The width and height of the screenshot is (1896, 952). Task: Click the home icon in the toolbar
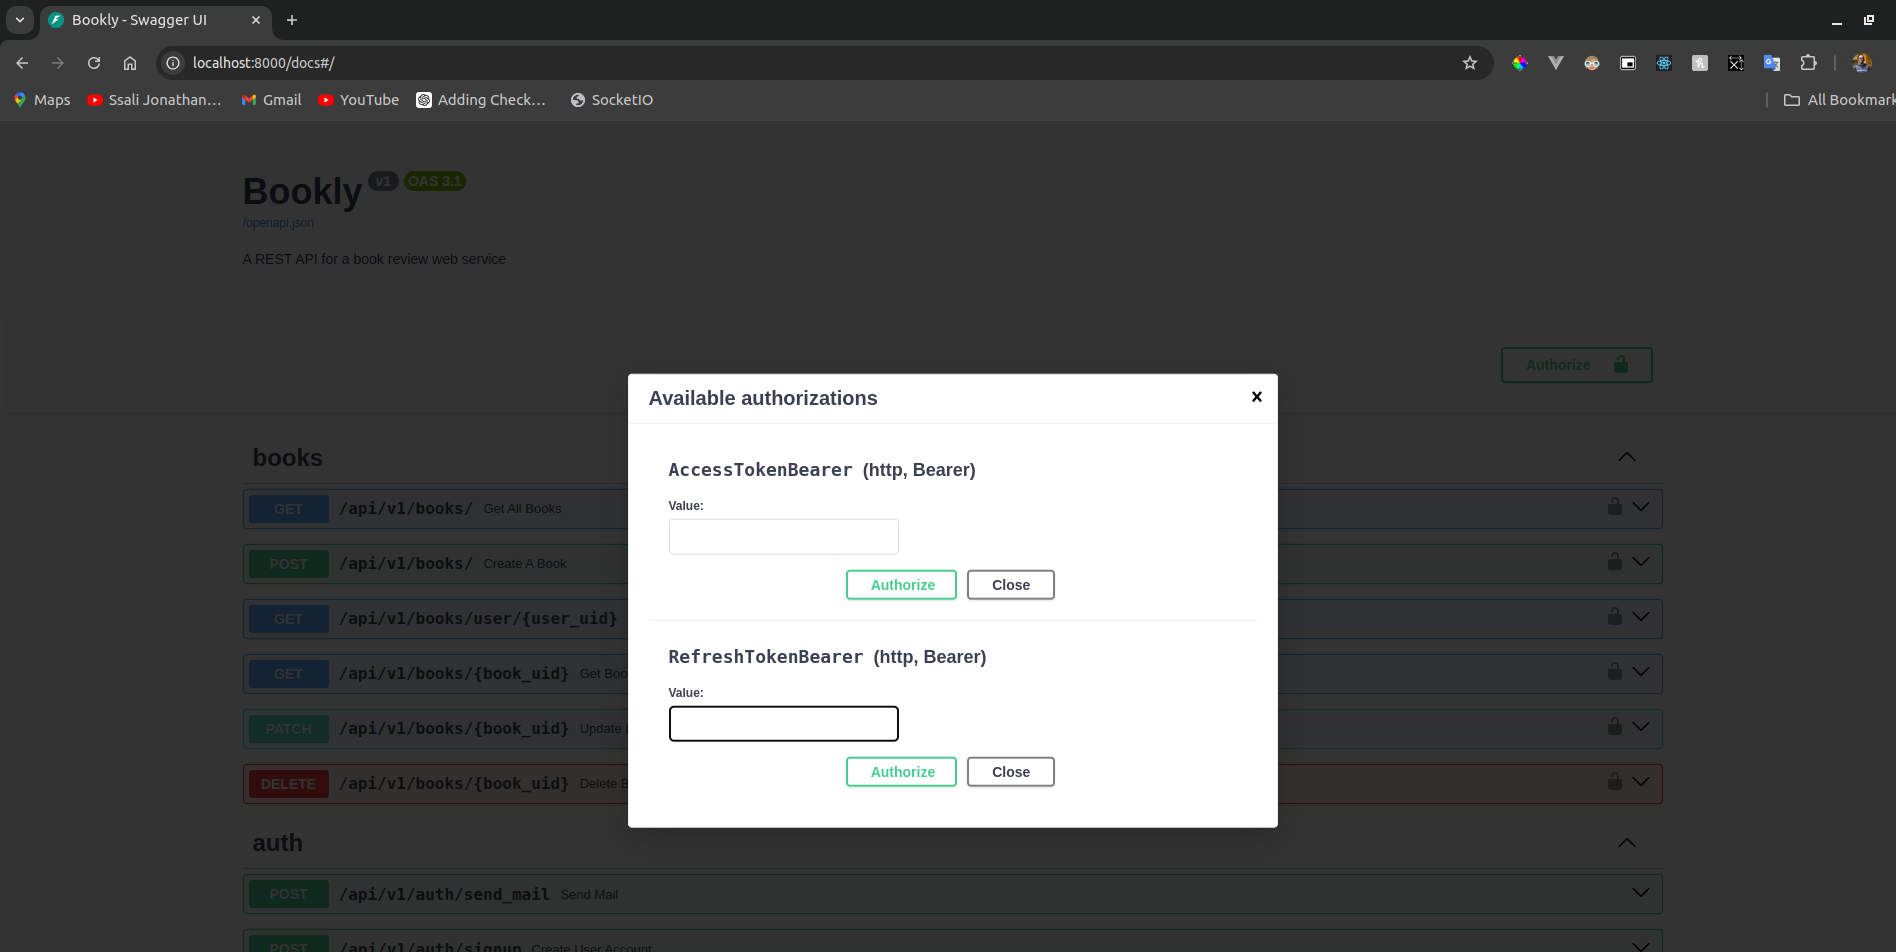(x=130, y=62)
